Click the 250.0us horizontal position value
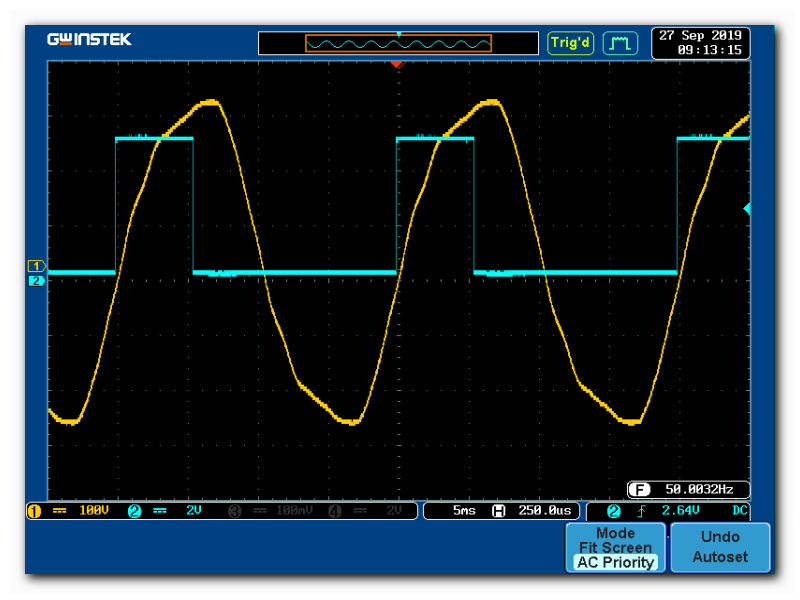Image resolution: width=800 pixels, height=600 pixels. pos(545,511)
